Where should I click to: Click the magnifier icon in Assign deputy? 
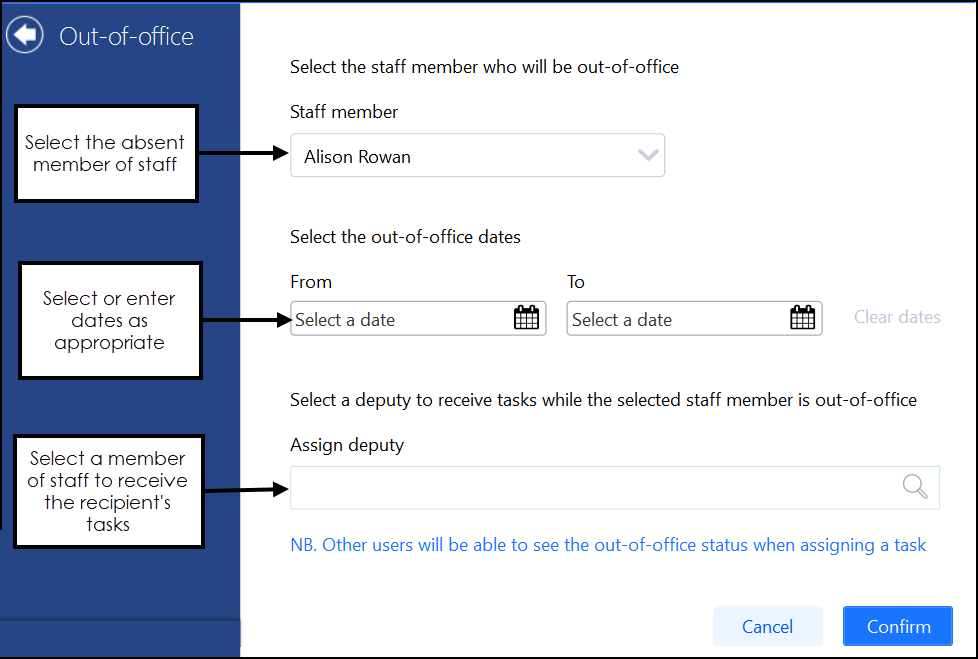(x=915, y=487)
